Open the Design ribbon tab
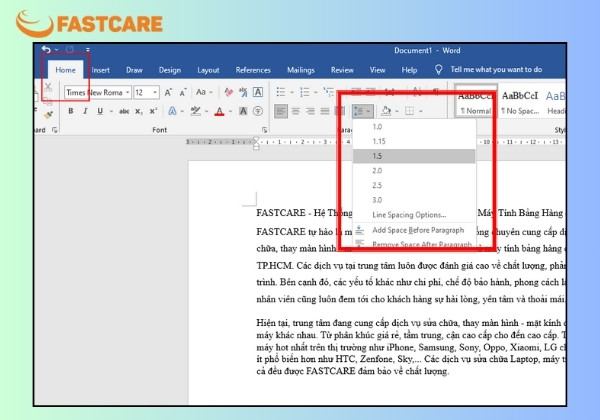Screen dimensions: 600x420 click(x=170, y=70)
